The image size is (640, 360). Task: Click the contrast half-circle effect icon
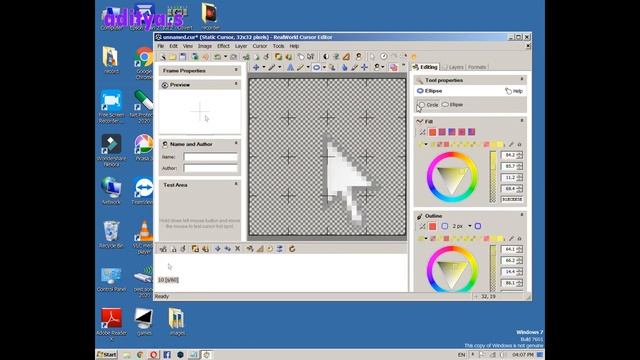pos(326,57)
